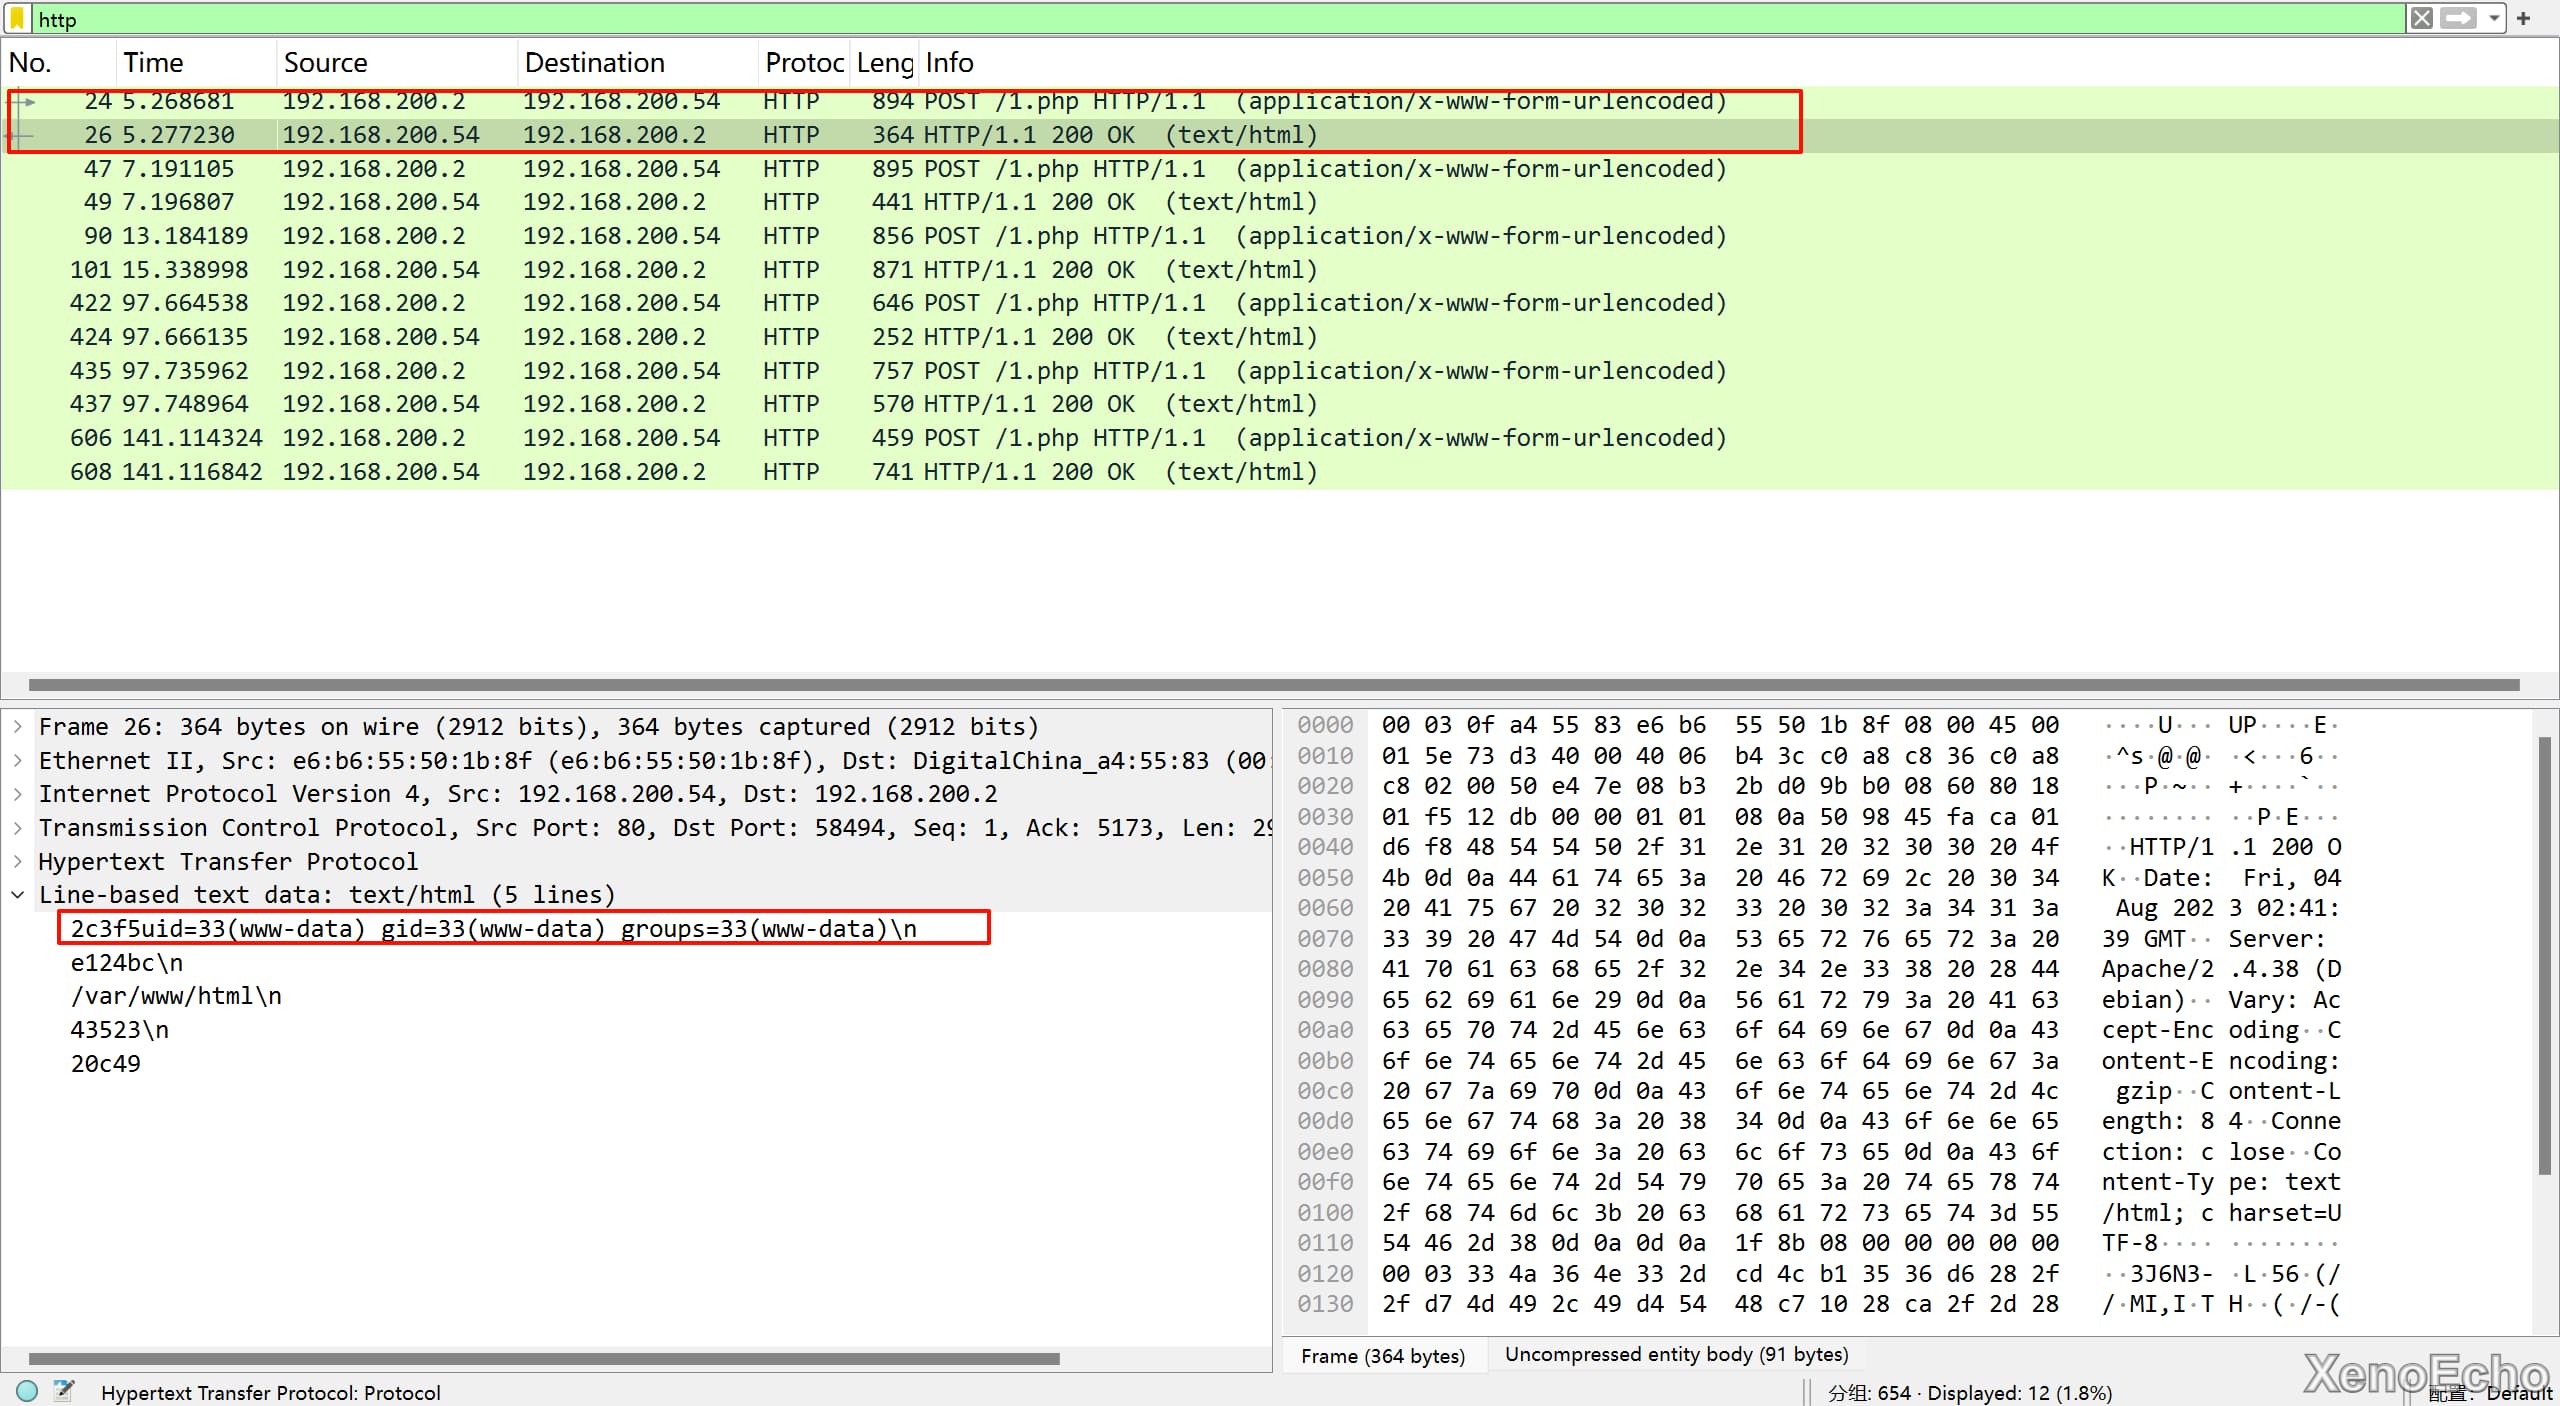Switch to Uncompressed entity body tab
This screenshot has width=2560, height=1406.
pos(1676,1354)
